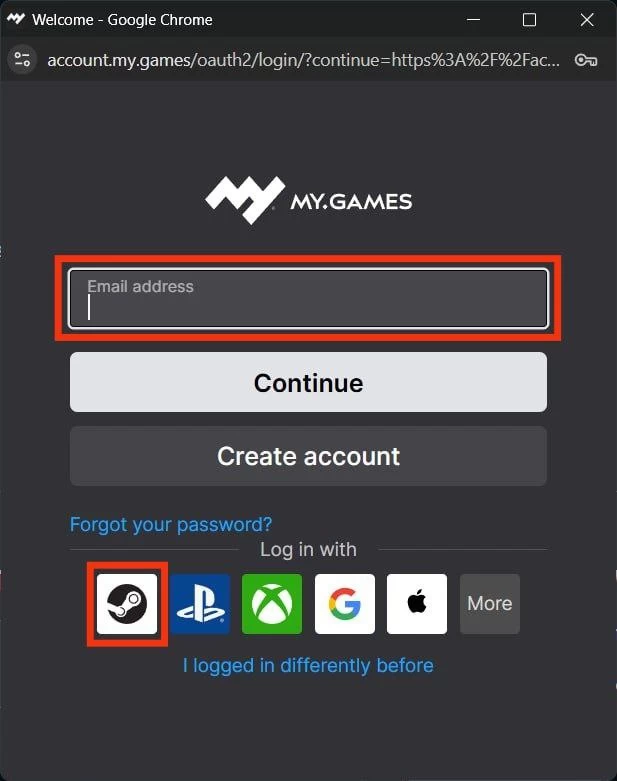This screenshot has width=617, height=781.
Task: Open I logged in differently before link
Action: click(308, 665)
